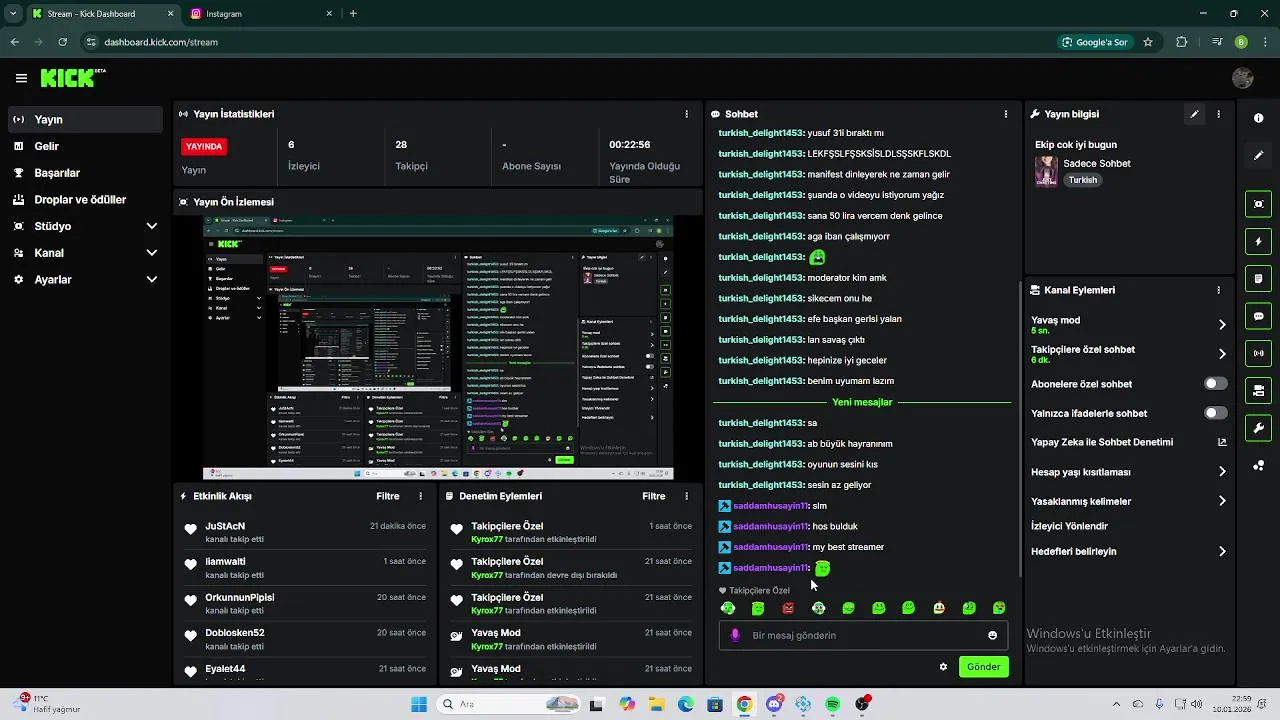
Task: Toggle the stream preview panel icon in rail
Action: coord(1258,204)
